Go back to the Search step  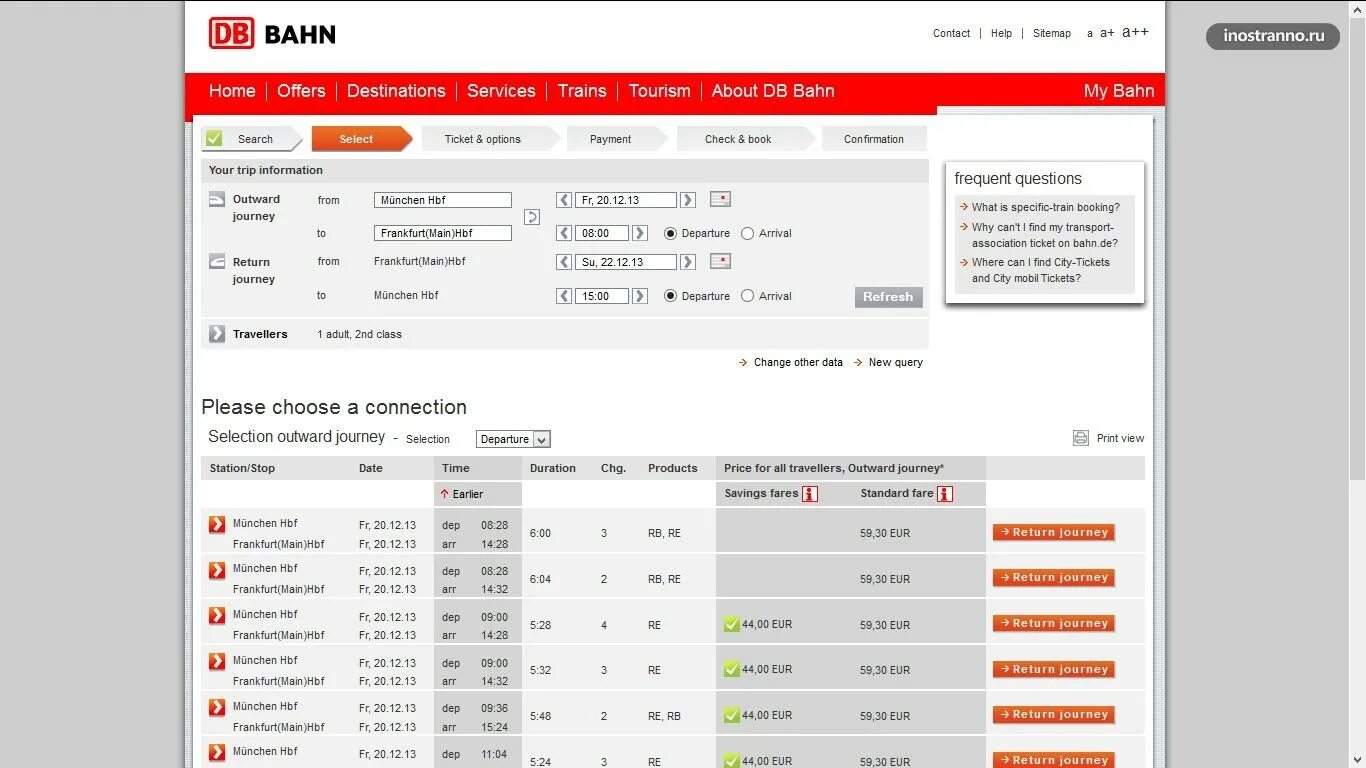251,139
